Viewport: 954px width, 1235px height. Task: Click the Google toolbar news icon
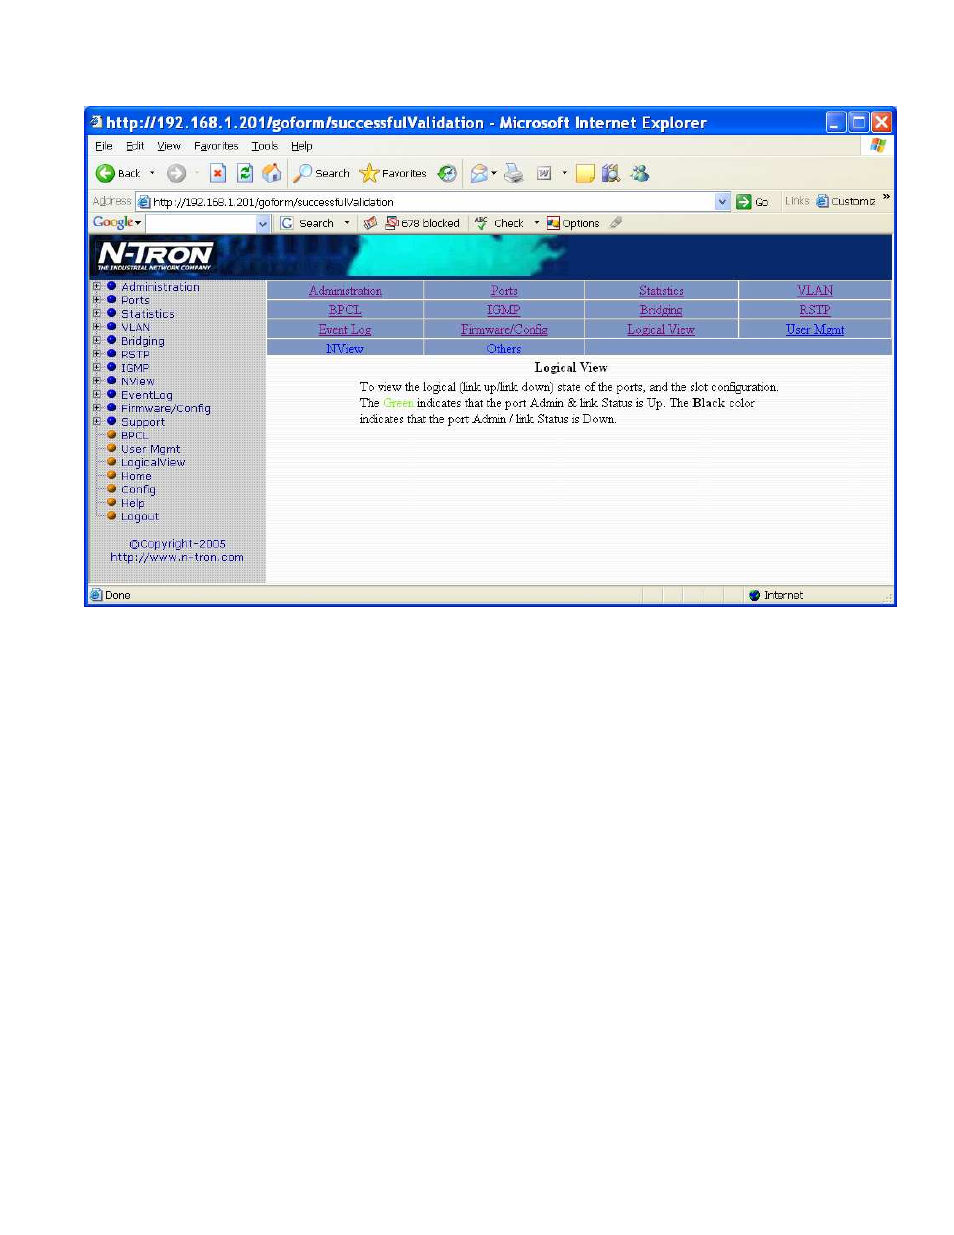pyautogui.click(x=370, y=223)
